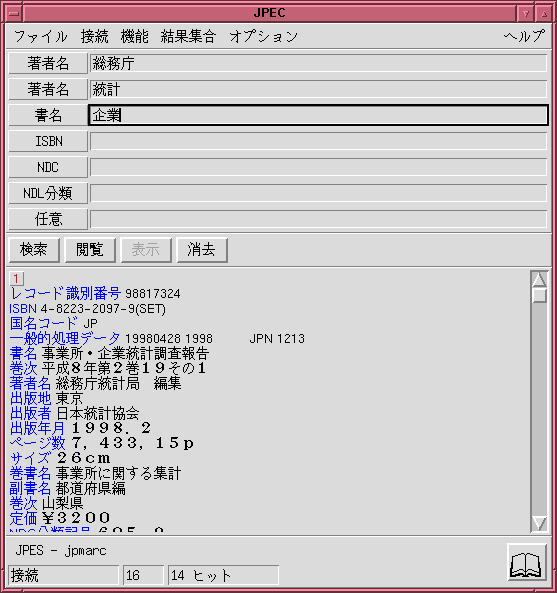Click the 検索 search button
Image resolution: width=557 pixels, height=593 pixels.
click(34, 250)
